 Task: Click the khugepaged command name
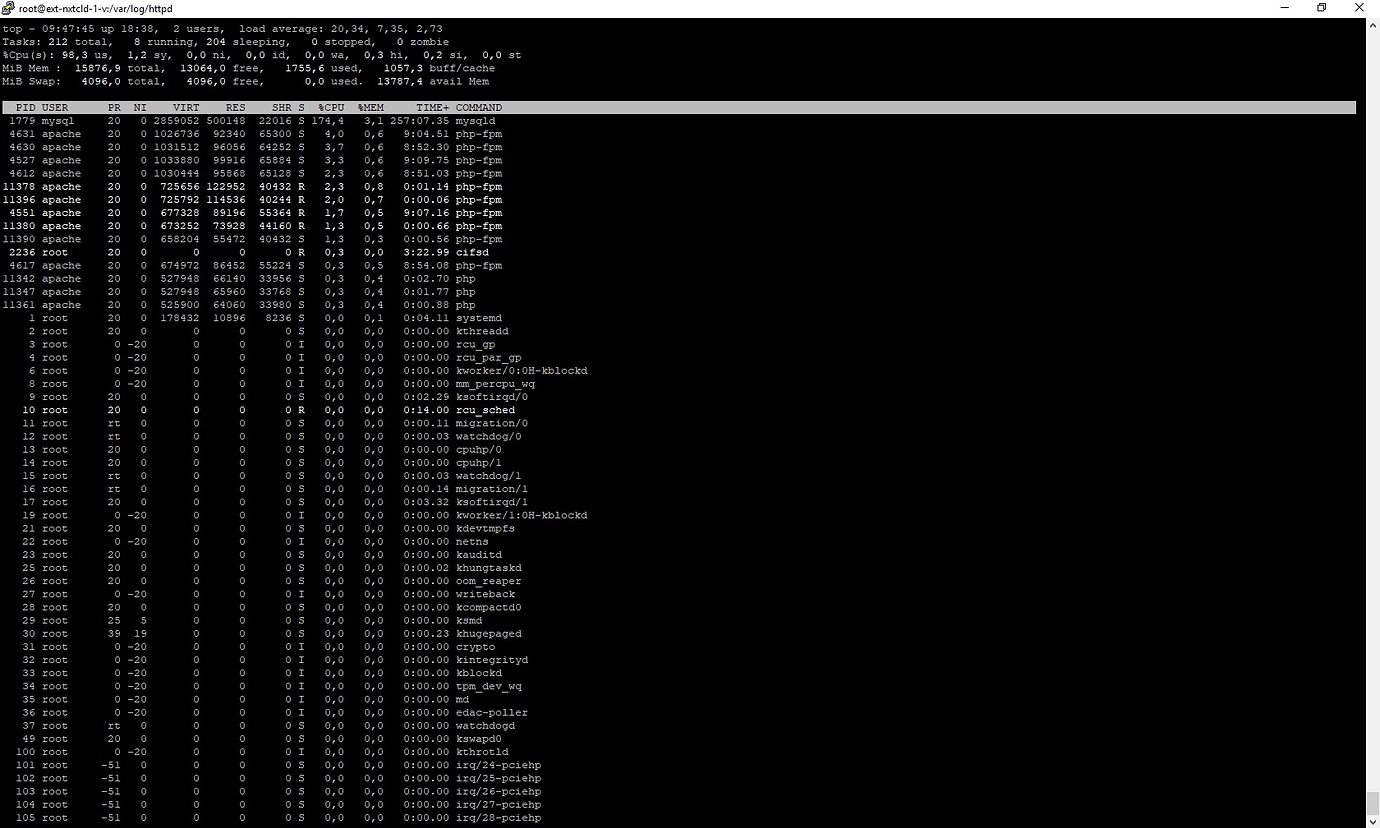click(x=489, y=633)
